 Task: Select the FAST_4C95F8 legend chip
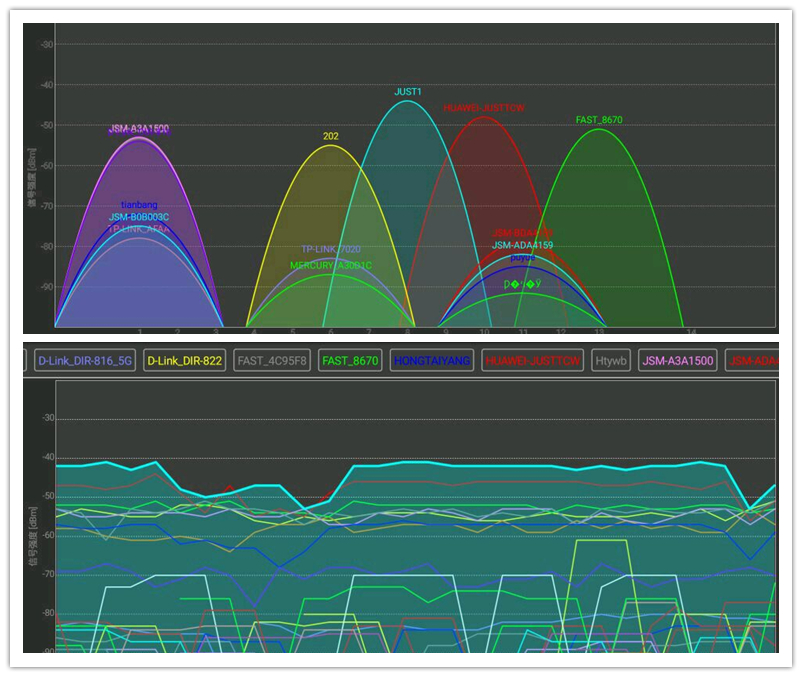[x=273, y=361]
